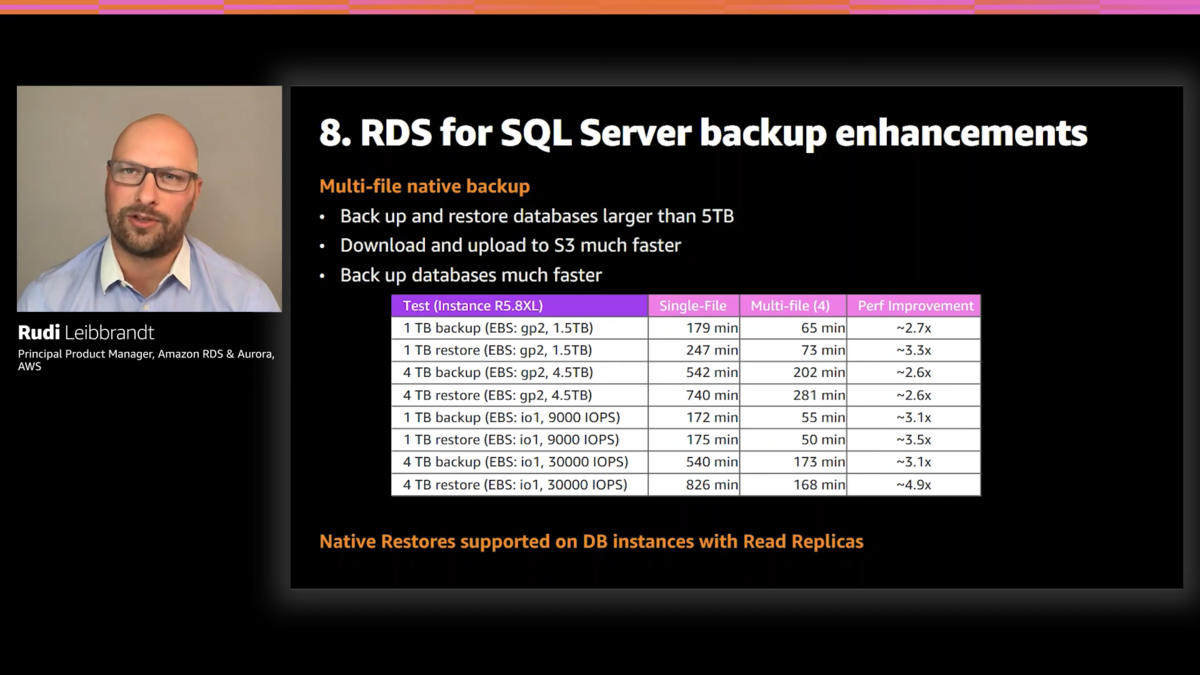Click the 'Perf Improvement' column header

pos(914,306)
